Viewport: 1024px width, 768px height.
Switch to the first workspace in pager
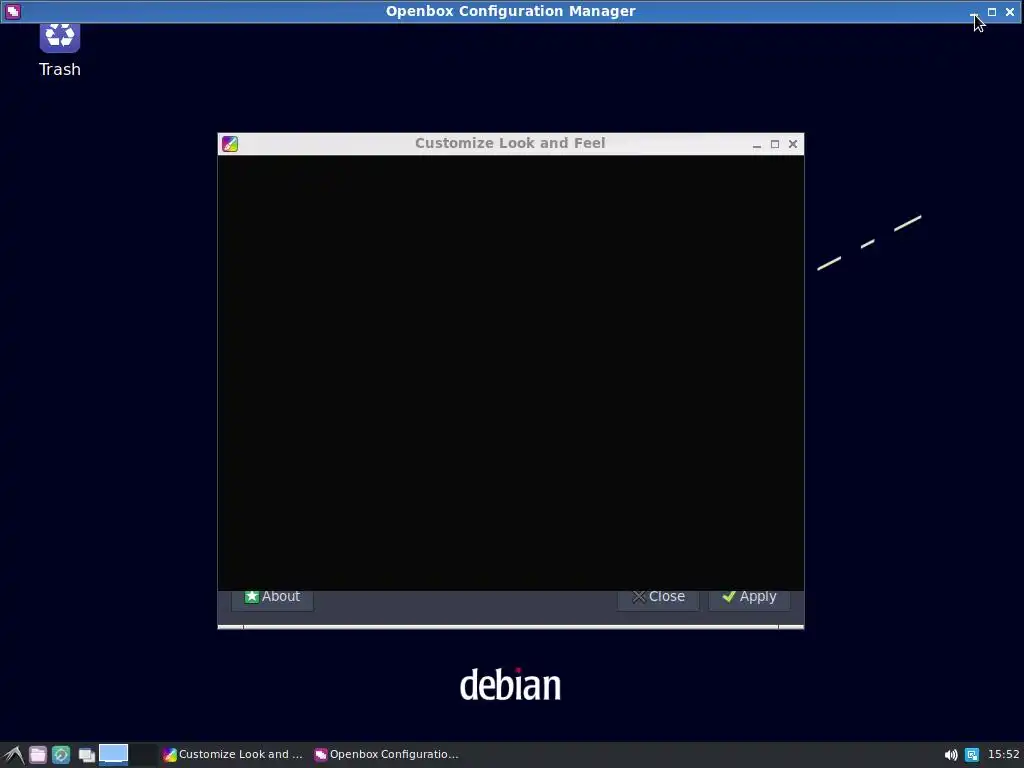[113, 754]
